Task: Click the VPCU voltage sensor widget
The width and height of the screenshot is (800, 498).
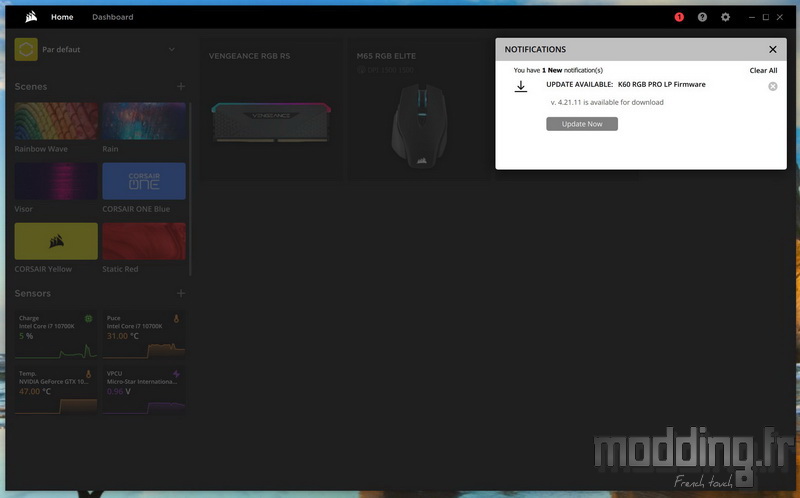Action: (x=144, y=390)
